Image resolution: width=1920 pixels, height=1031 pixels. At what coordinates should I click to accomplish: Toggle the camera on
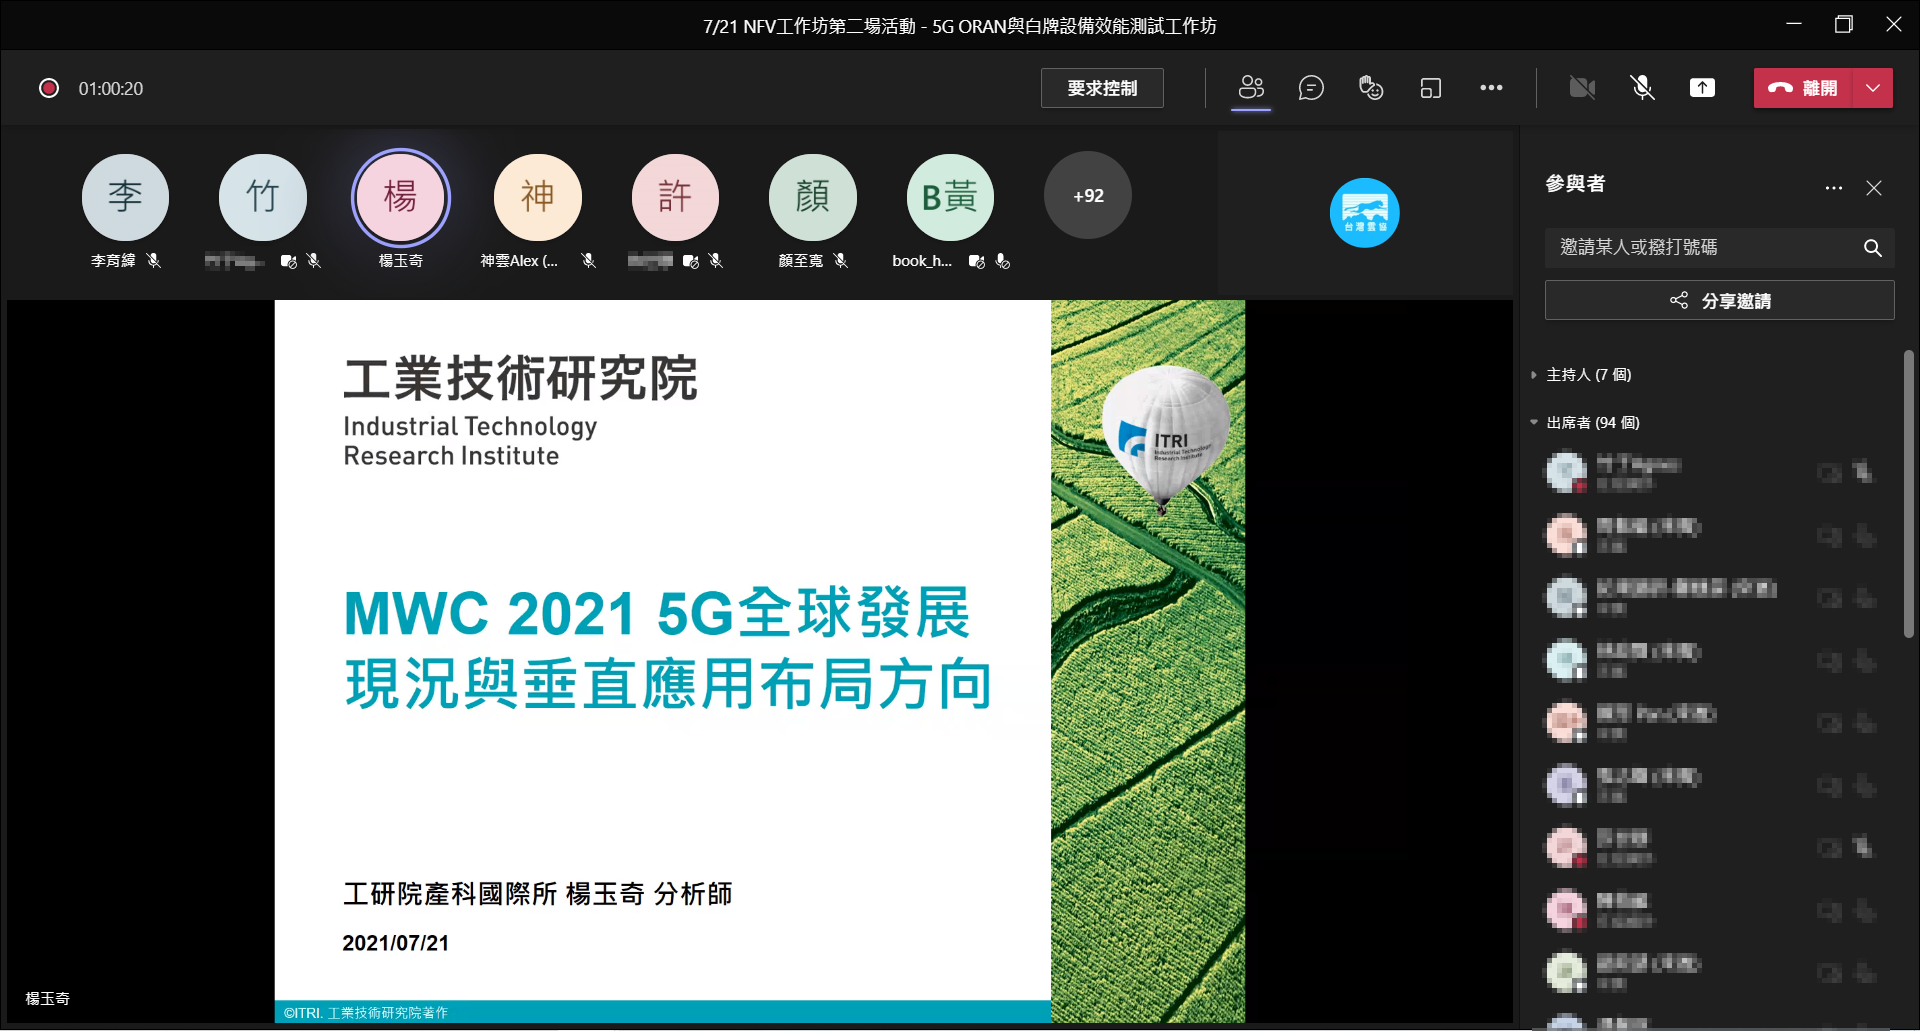[x=1582, y=88]
